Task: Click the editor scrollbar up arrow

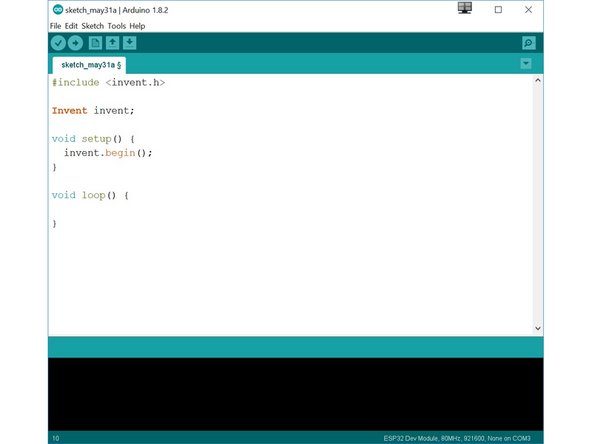Action: click(538, 80)
